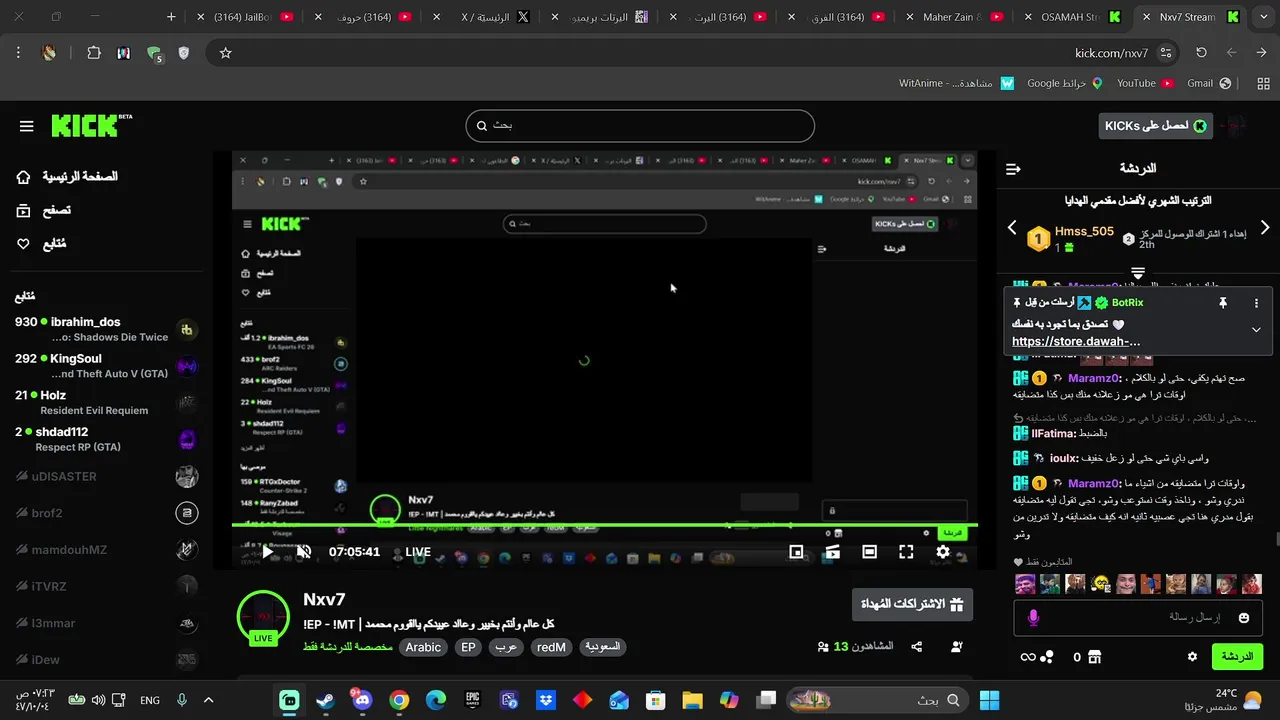Play the stream video
This screenshot has height=720, width=1280.
pos(267,551)
